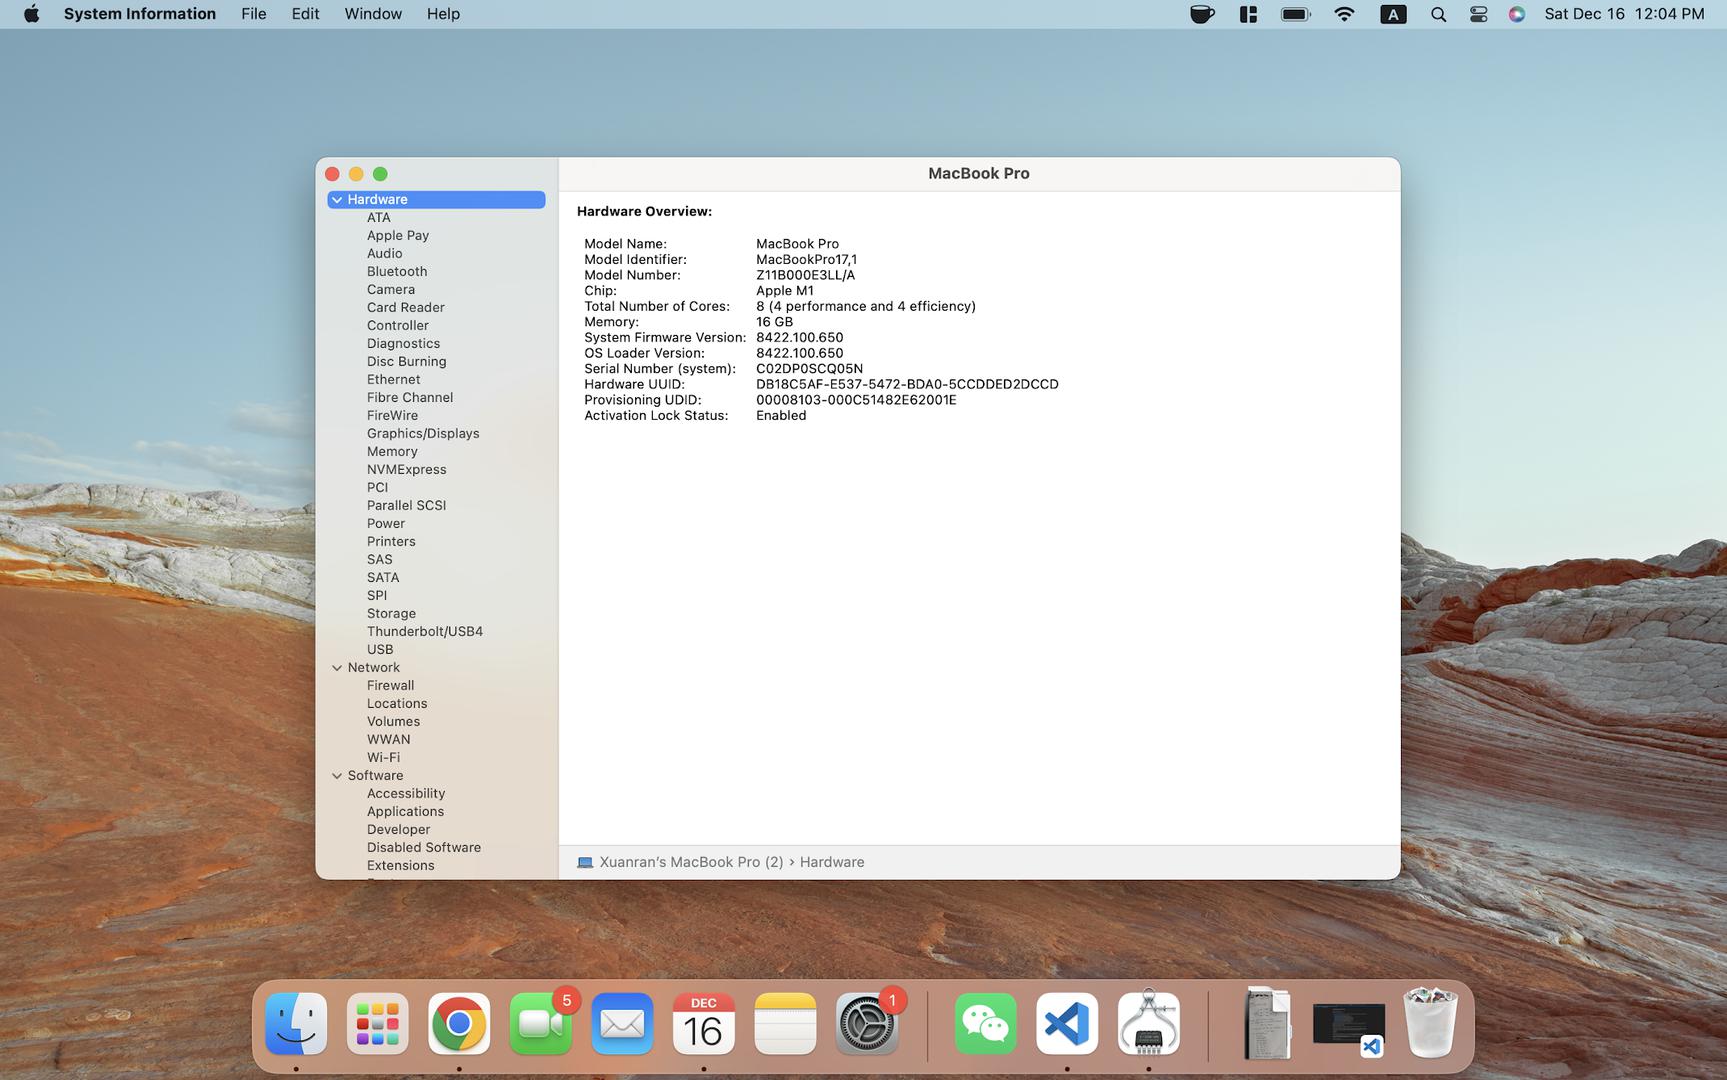Select ATA in sidebar
Viewport: 1727px width, 1080px height.
click(379, 218)
